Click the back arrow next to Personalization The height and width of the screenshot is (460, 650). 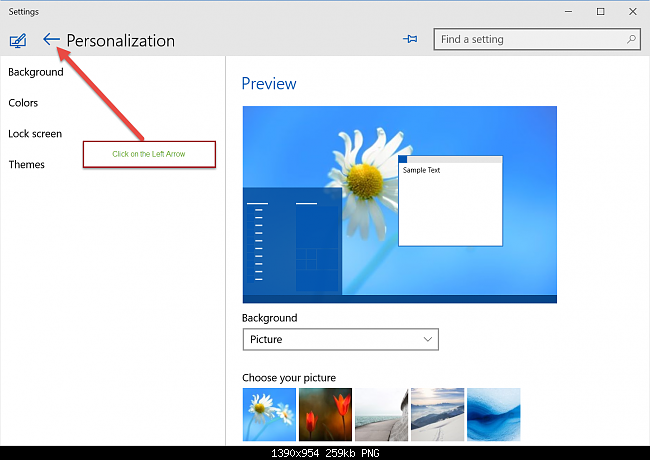point(51,39)
